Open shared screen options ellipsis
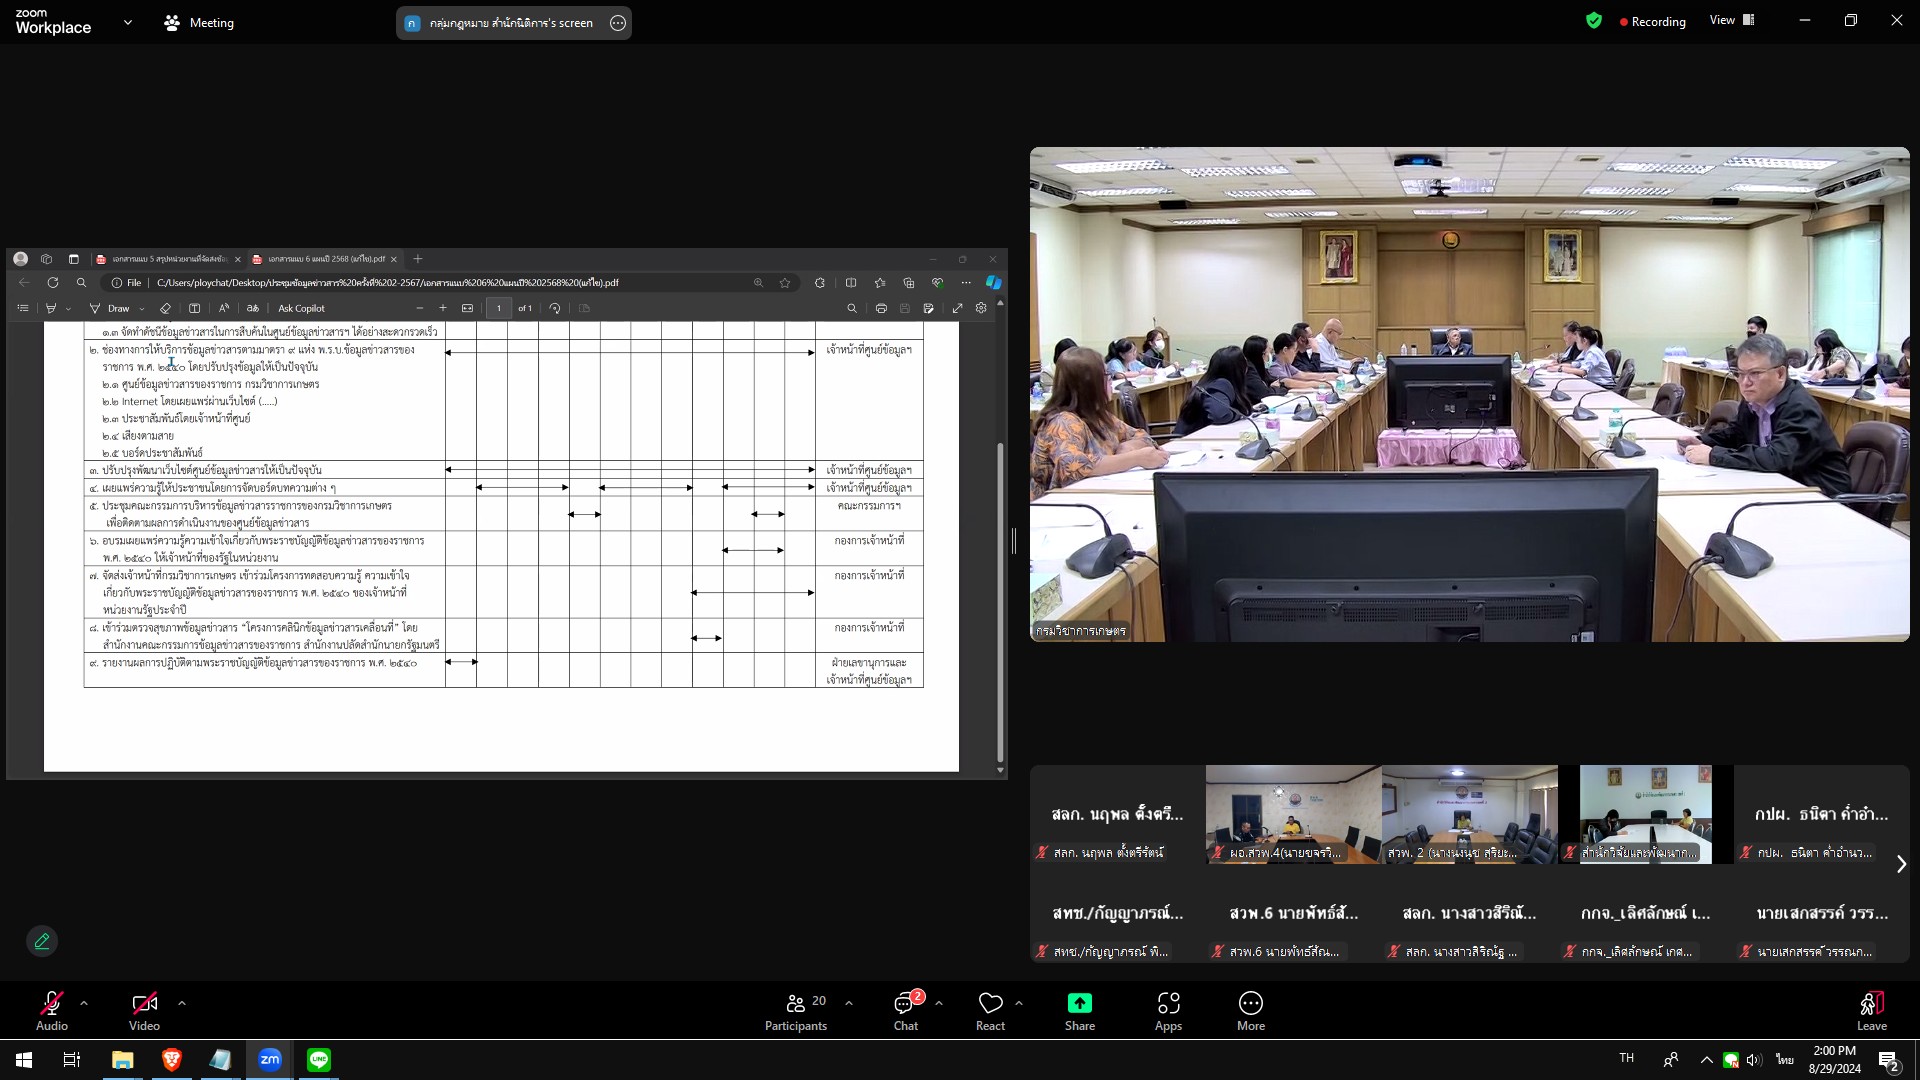This screenshot has width=1920, height=1080. (x=618, y=23)
